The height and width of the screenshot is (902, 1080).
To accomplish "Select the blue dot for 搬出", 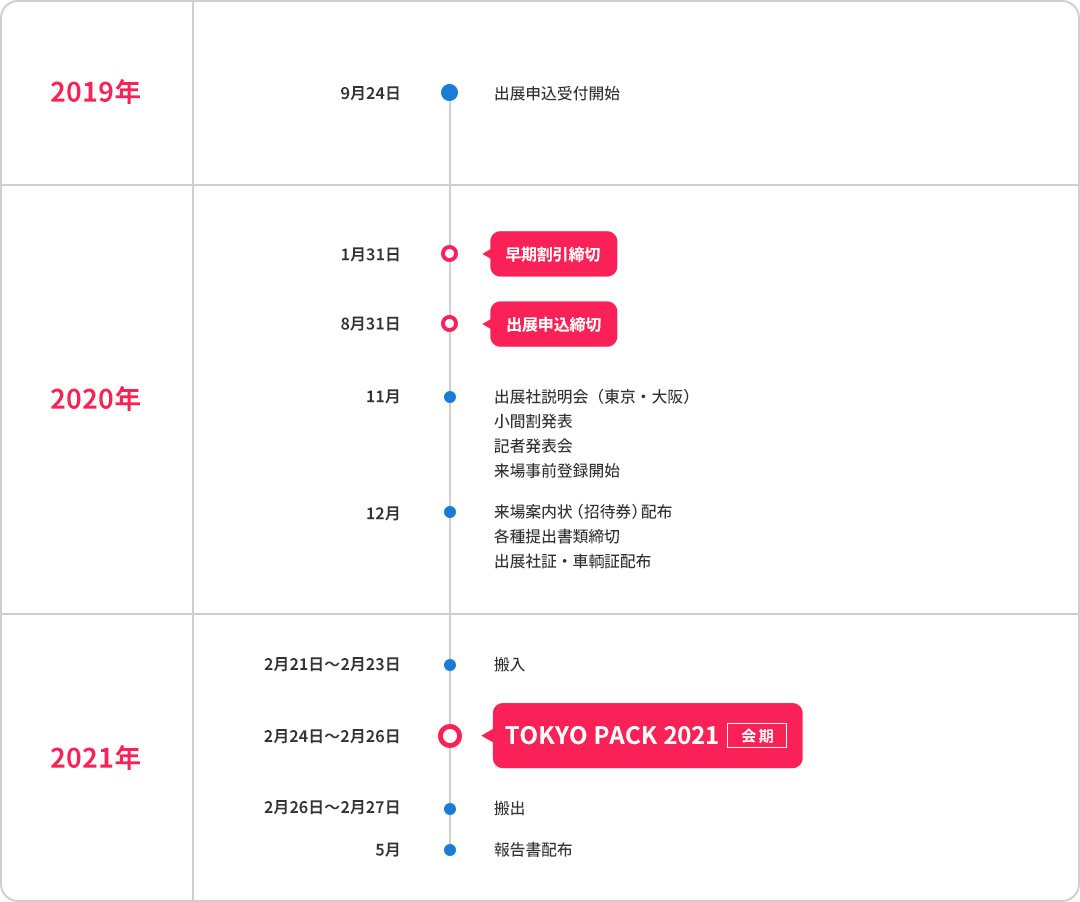I will coord(450,808).
